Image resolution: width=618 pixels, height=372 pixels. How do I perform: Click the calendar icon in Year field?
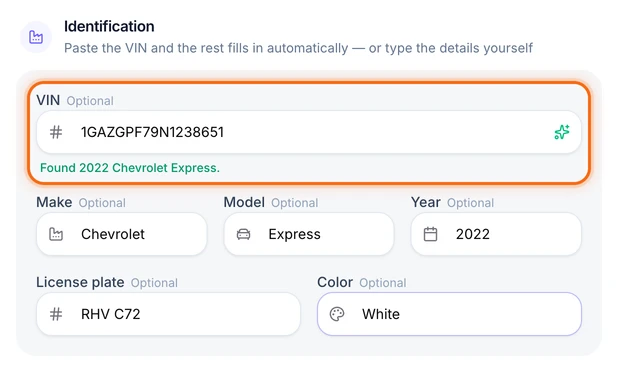coord(430,234)
